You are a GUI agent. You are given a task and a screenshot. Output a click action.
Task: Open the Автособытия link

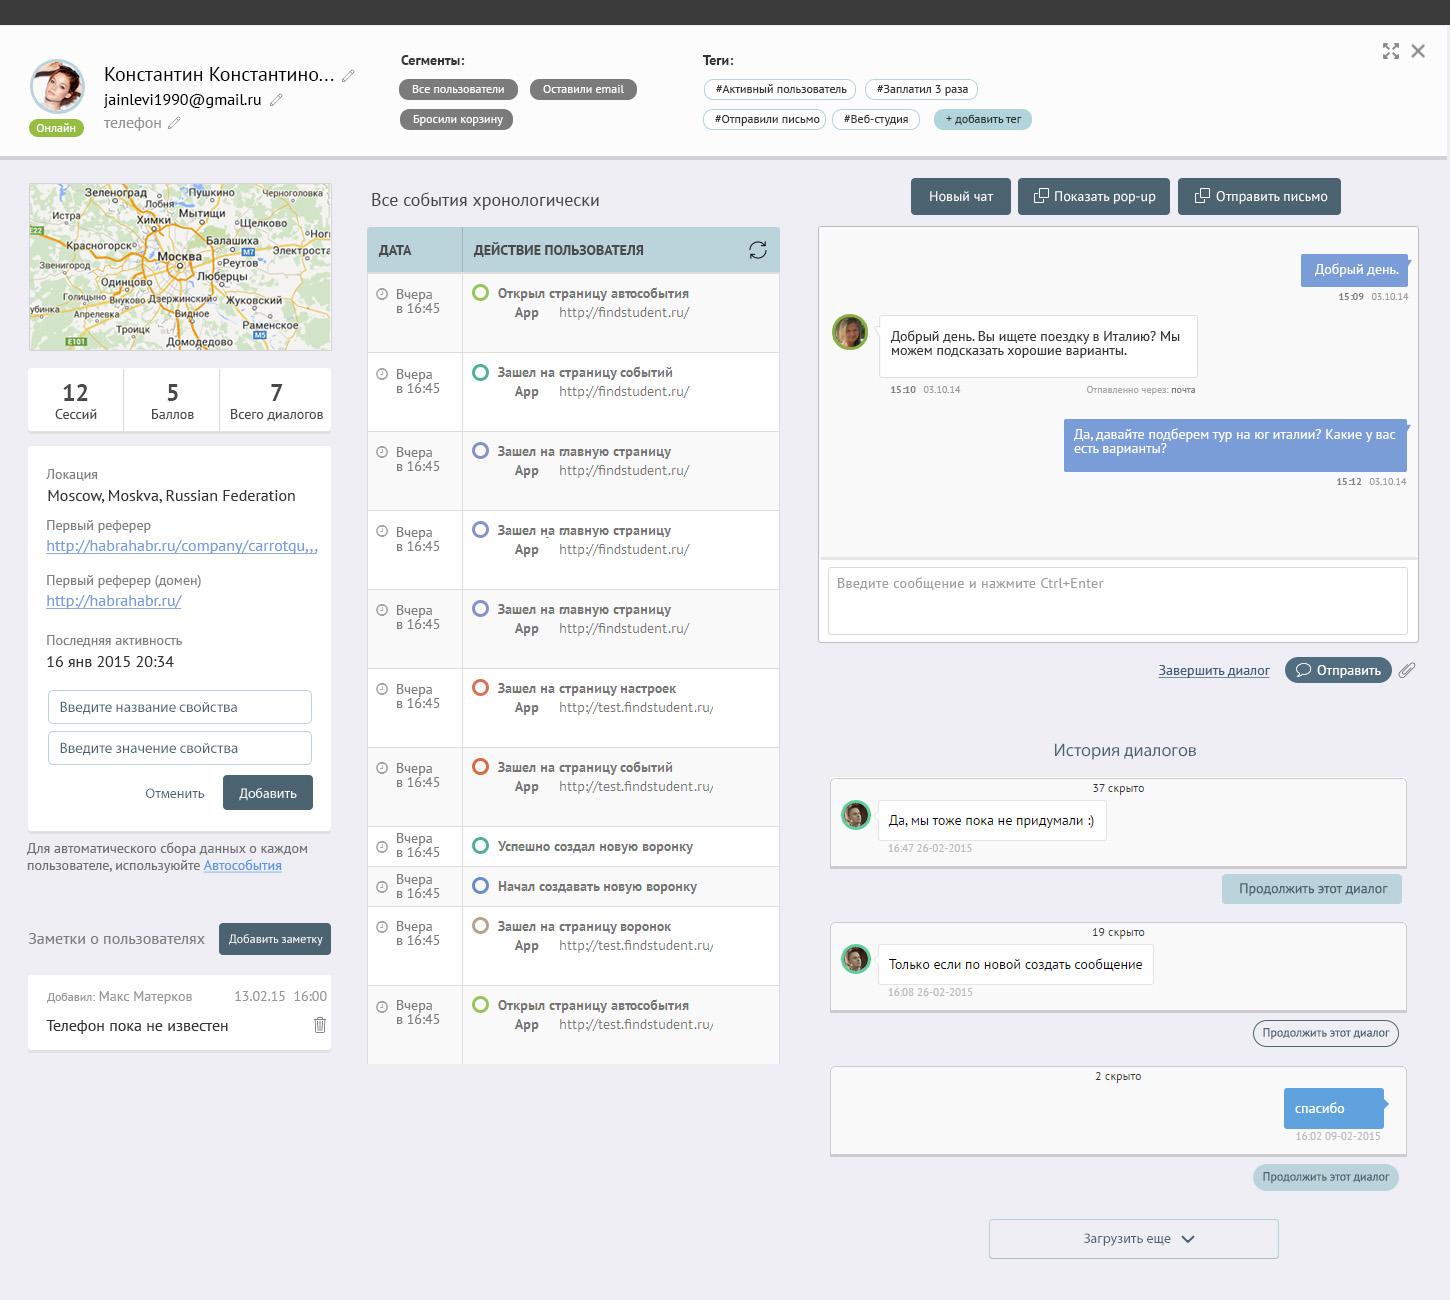click(x=243, y=866)
